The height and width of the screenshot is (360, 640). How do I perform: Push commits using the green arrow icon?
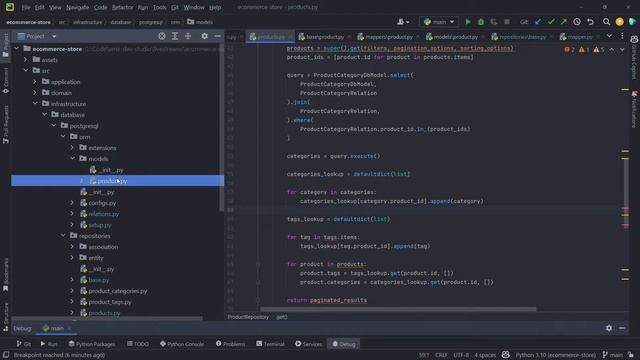click(564, 22)
